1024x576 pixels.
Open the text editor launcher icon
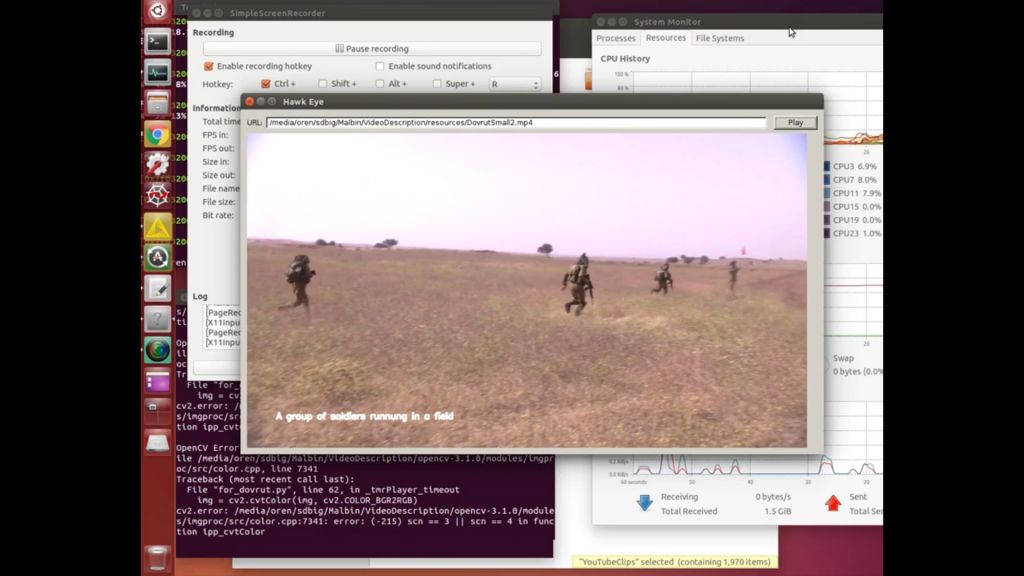(157, 289)
